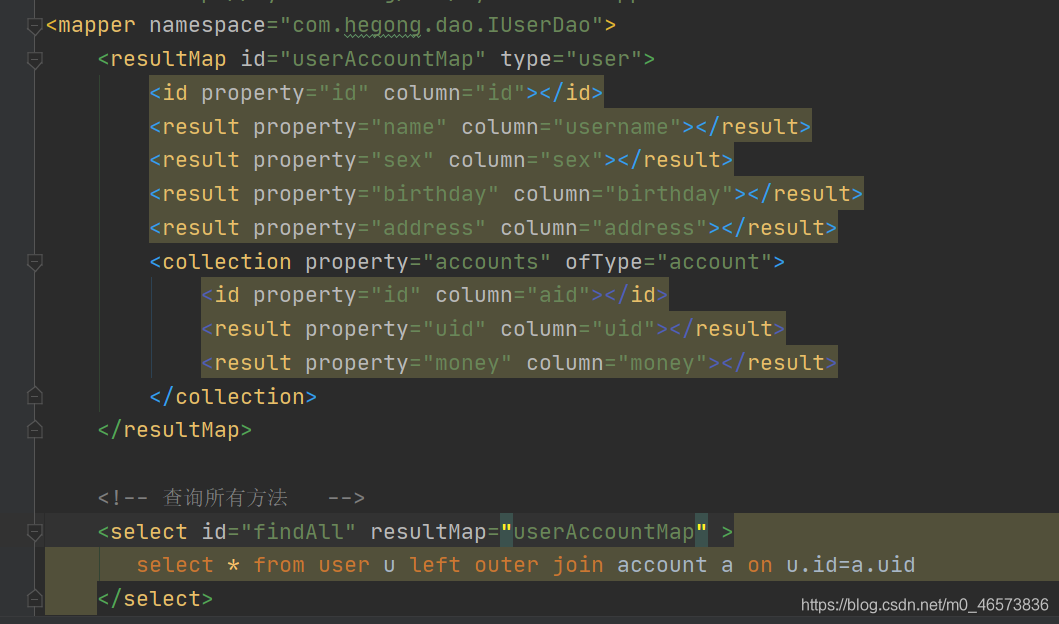Click the SQL keyword "outer"
1059x624 pixels.
507,565
